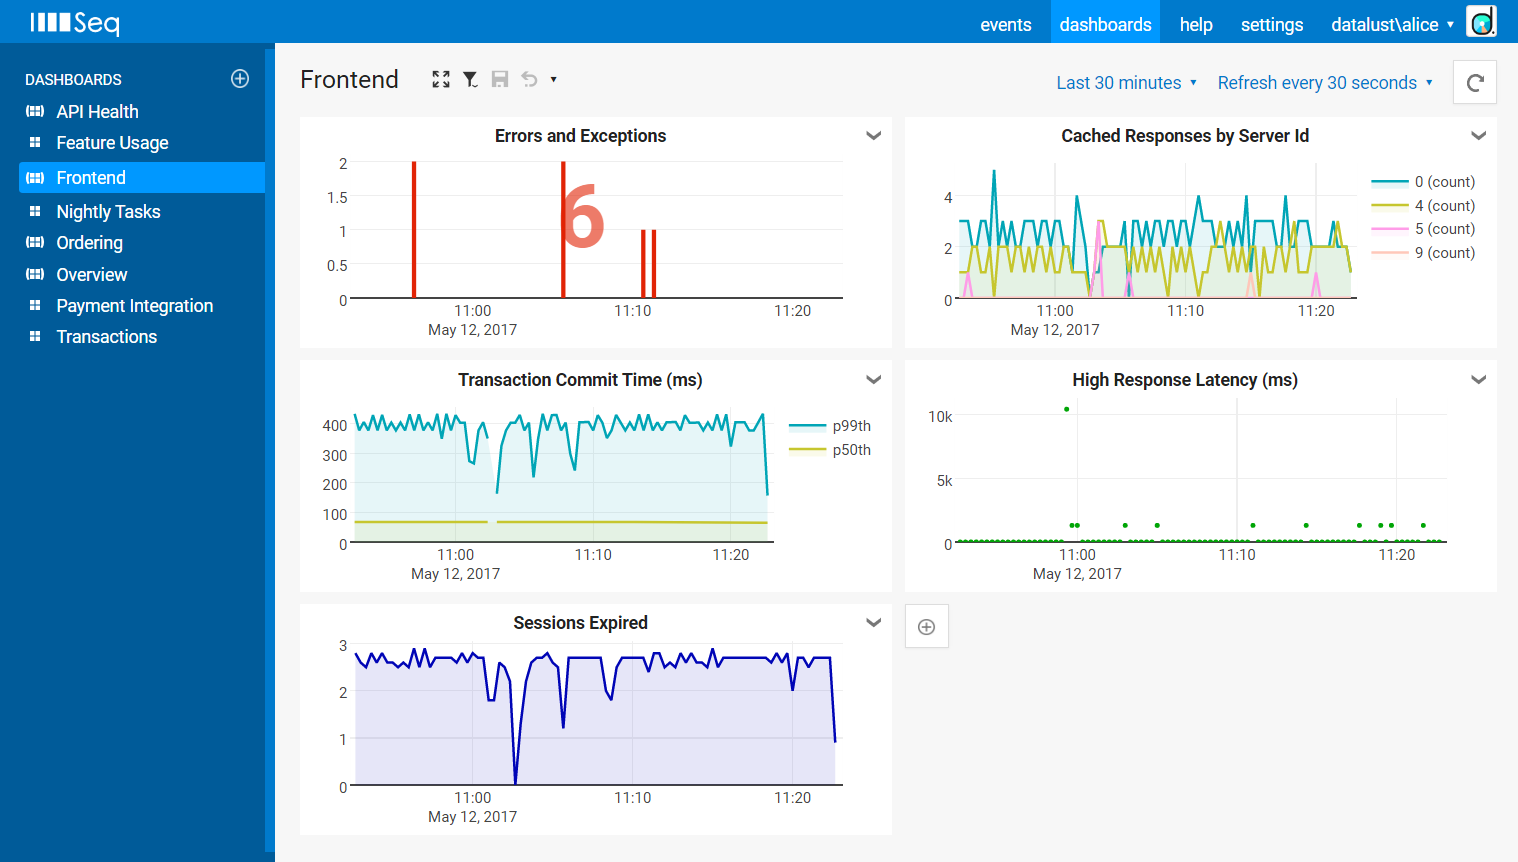Image resolution: width=1518 pixels, height=862 pixels.
Task: Click the Seq logo
Action: pyautogui.click(x=75, y=22)
